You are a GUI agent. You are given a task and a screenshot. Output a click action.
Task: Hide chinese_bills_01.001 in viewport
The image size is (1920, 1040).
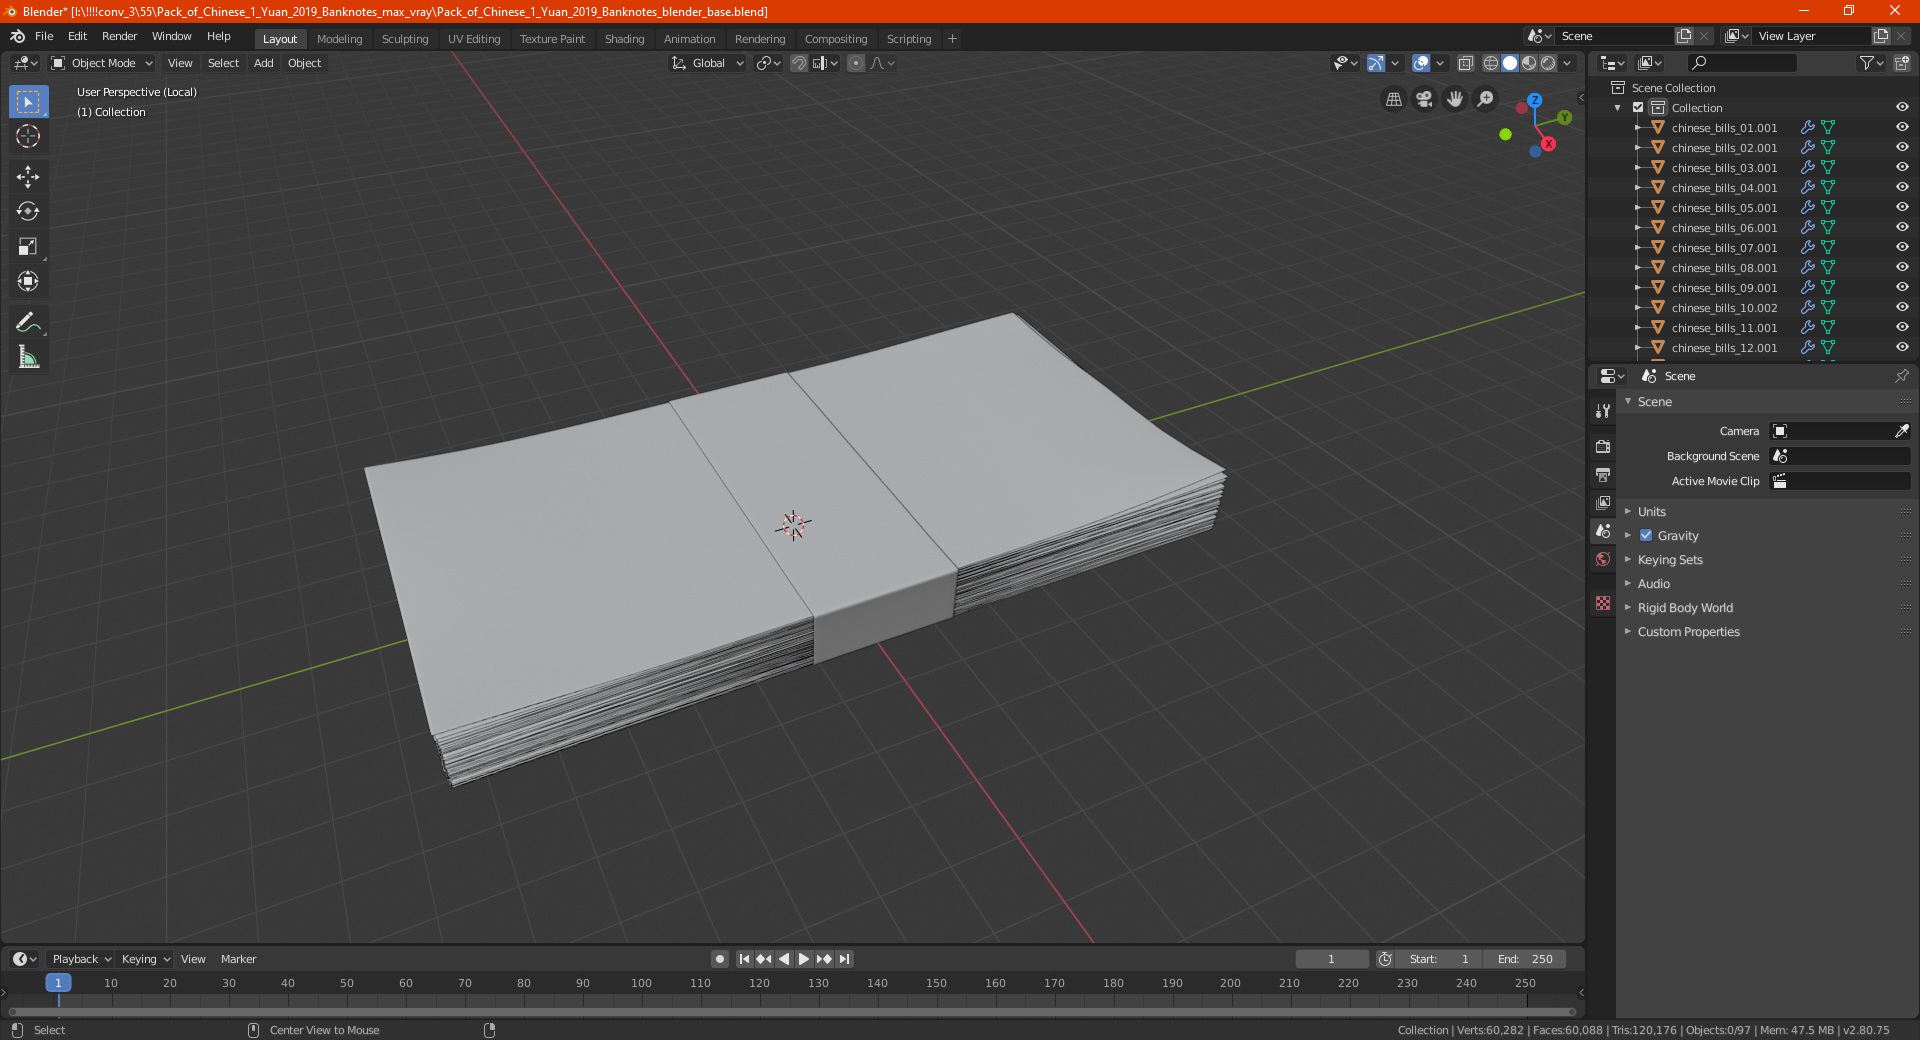pos(1902,128)
